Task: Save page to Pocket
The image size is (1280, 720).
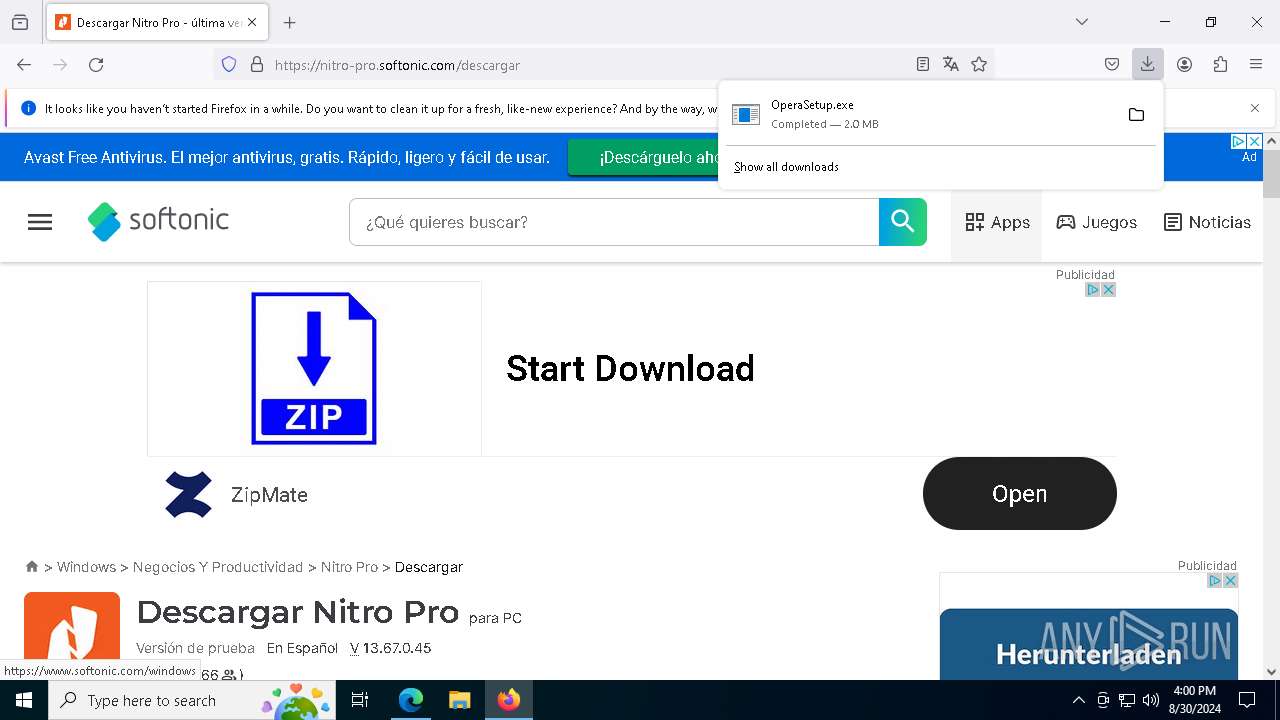Action: click(1112, 64)
